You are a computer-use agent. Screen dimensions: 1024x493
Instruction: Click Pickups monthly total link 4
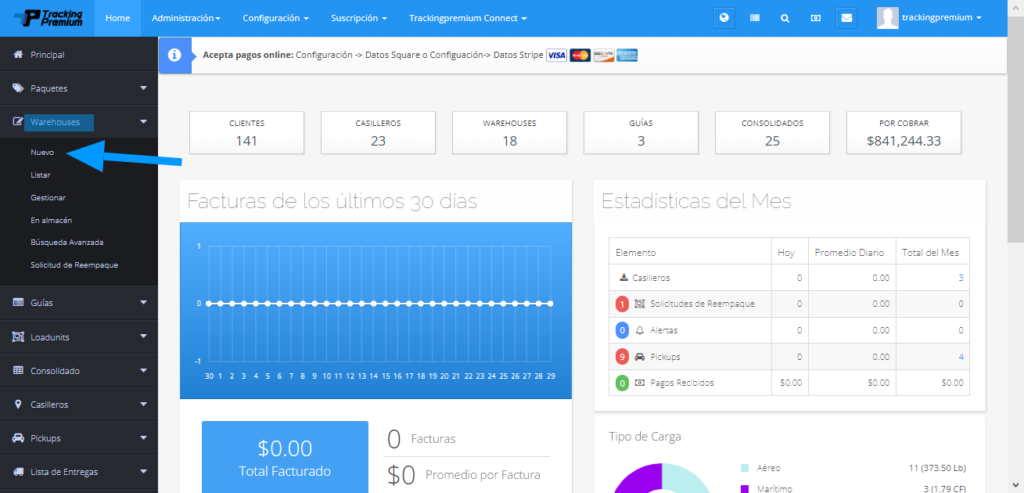point(961,357)
